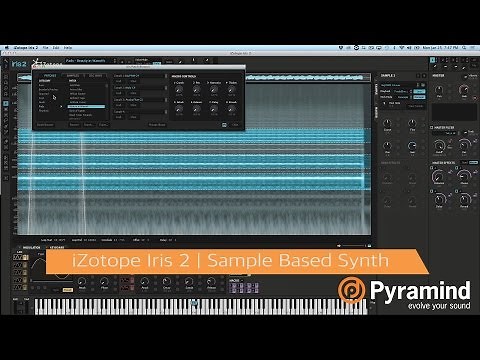
Task: Toggle the Master Filter checkbox
Action: [432, 128]
